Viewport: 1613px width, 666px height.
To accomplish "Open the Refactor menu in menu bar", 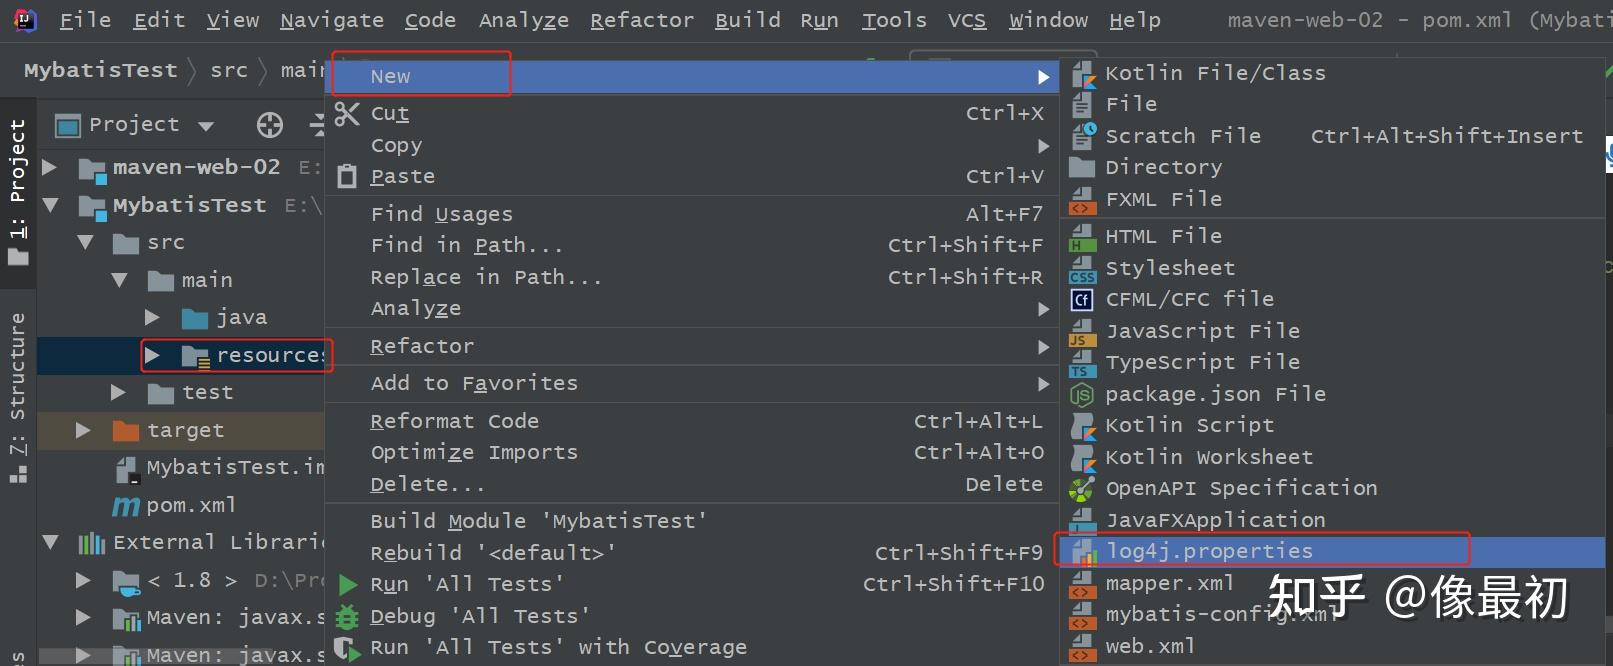I will click(x=642, y=21).
